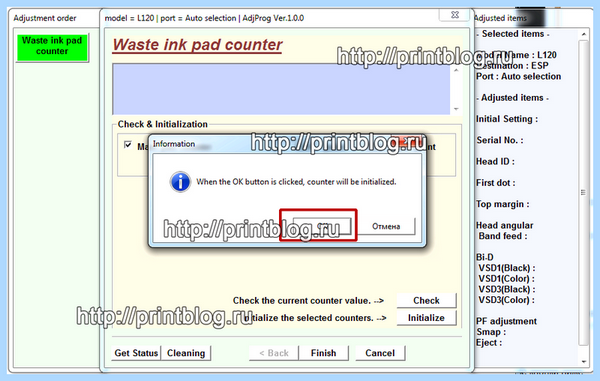Click OK in the Information dialog
Screen dimensions: 600x381
[x=322, y=226]
